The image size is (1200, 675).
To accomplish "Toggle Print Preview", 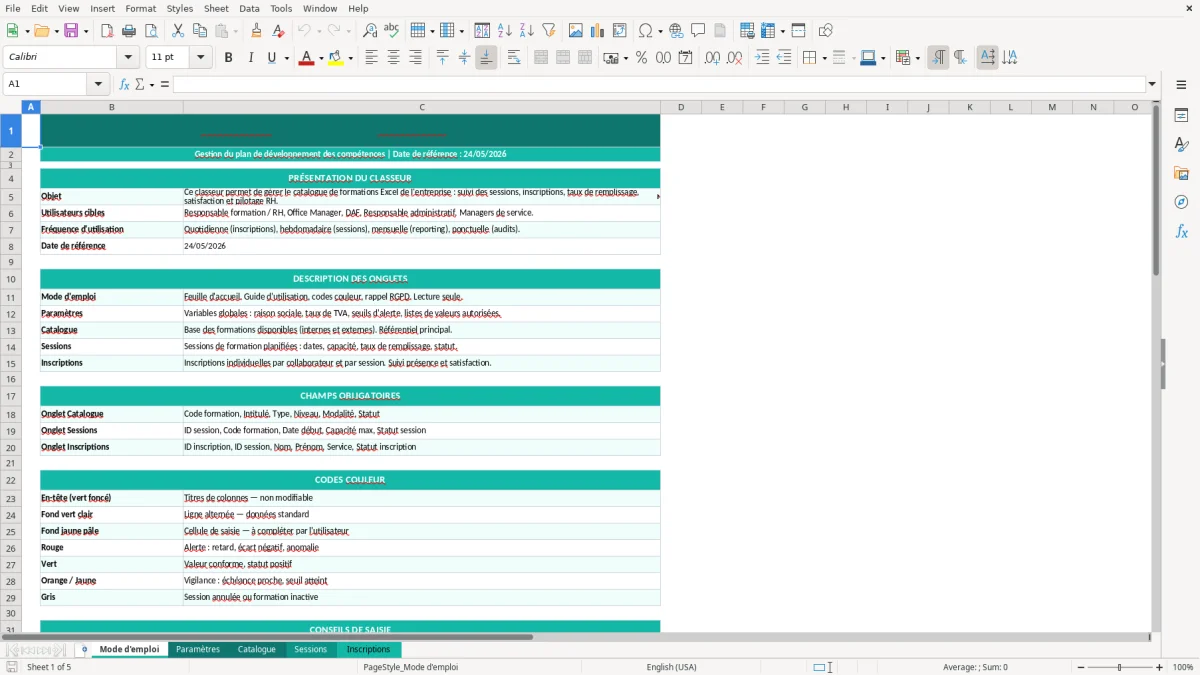I will coord(150,31).
